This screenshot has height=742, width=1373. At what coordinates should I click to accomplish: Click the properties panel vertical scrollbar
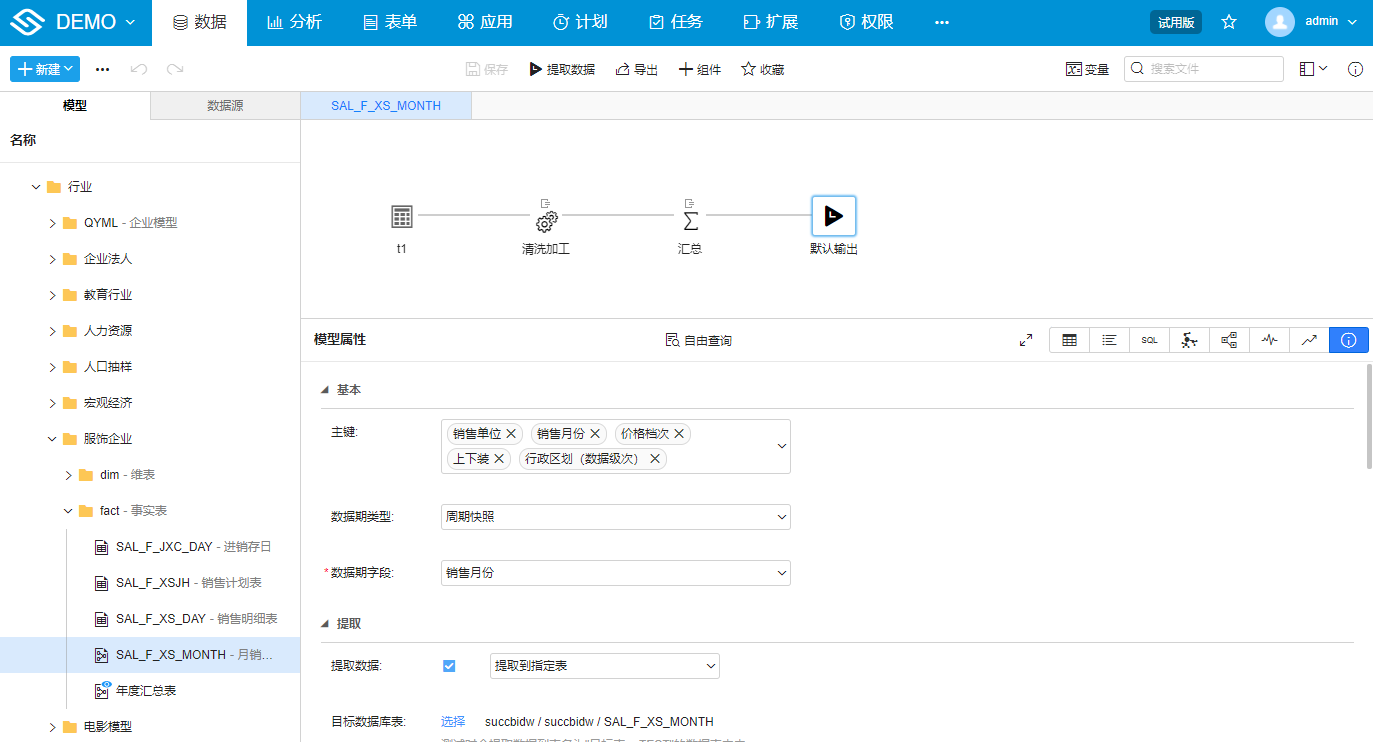(x=1367, y=415)
